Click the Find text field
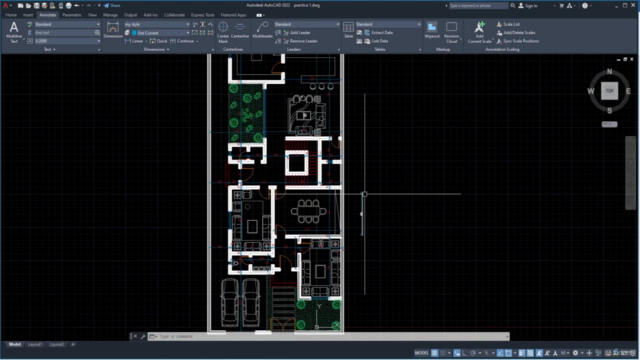Viewport: 640px width, 360px height. [64, 33]
